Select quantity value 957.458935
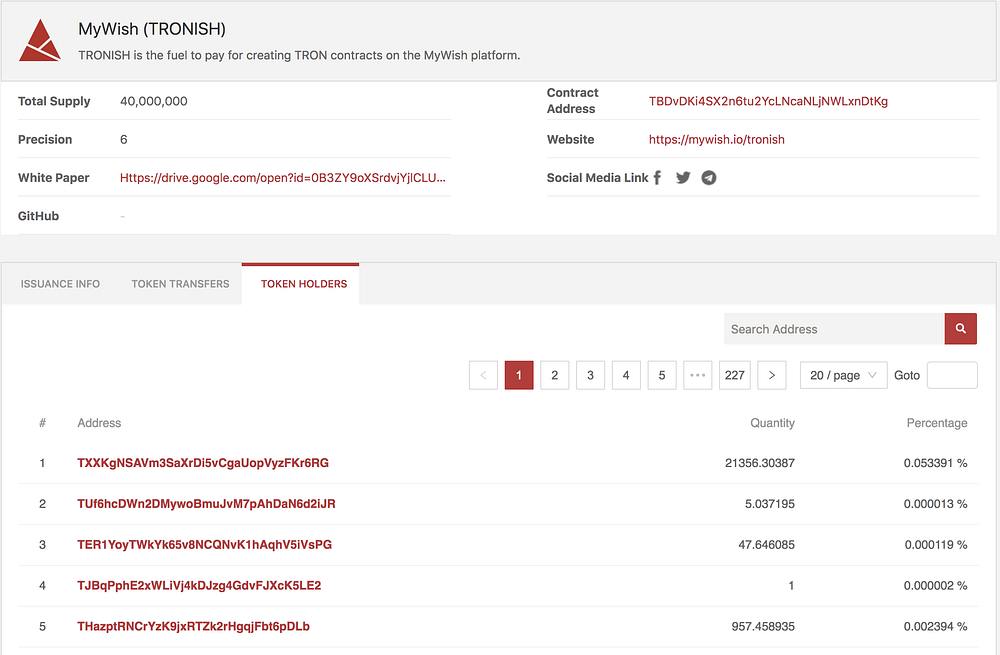 pos(763,626)
